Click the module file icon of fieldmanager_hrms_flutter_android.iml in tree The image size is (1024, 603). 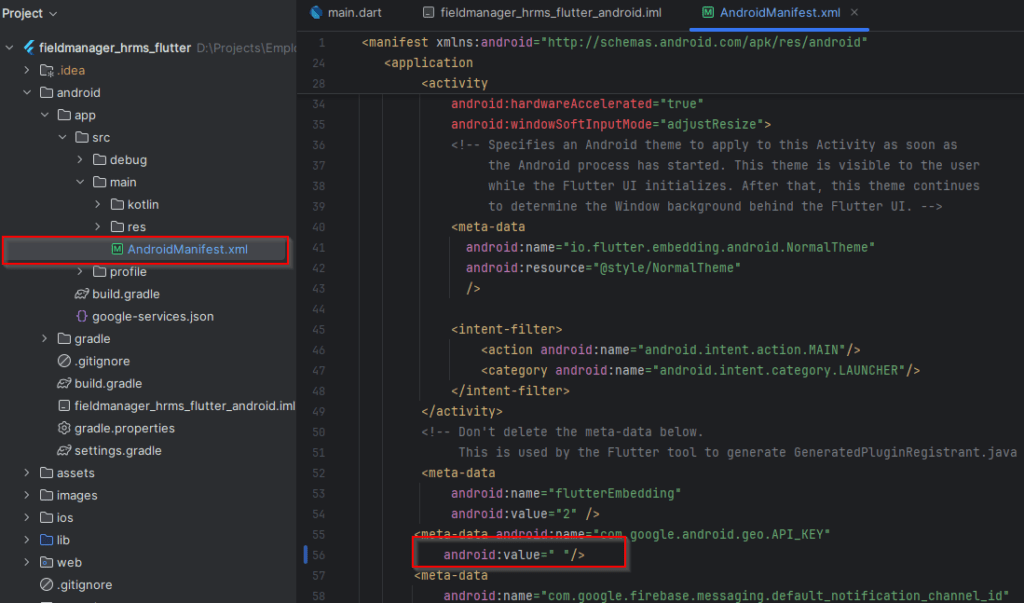64,406
